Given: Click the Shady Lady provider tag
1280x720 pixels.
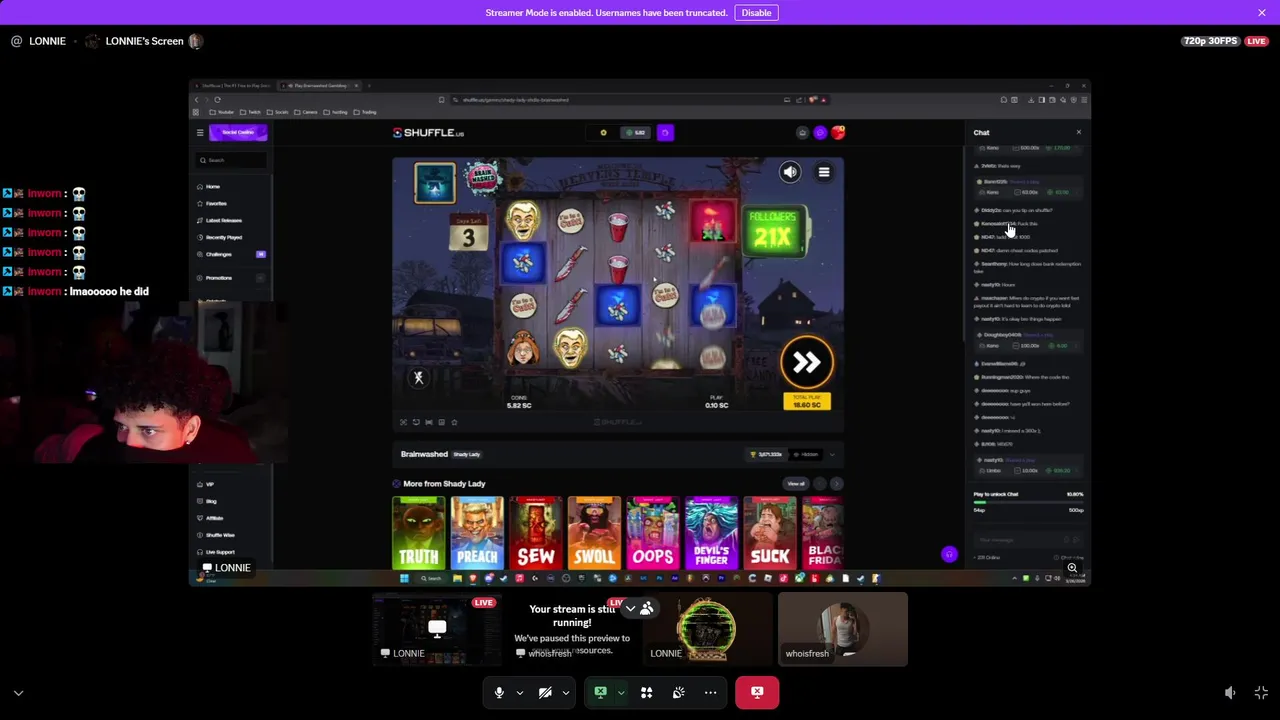Looking at the screenshot, I should pos(467,454).
